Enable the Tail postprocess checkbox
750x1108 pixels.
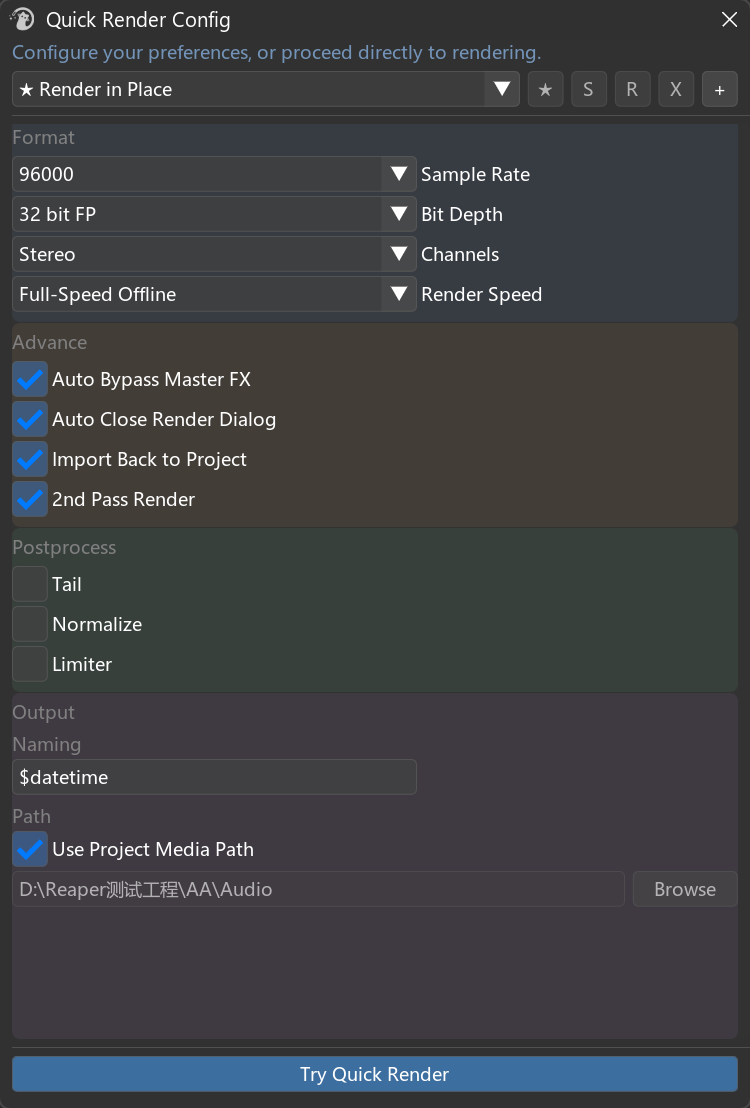point(30,584)
